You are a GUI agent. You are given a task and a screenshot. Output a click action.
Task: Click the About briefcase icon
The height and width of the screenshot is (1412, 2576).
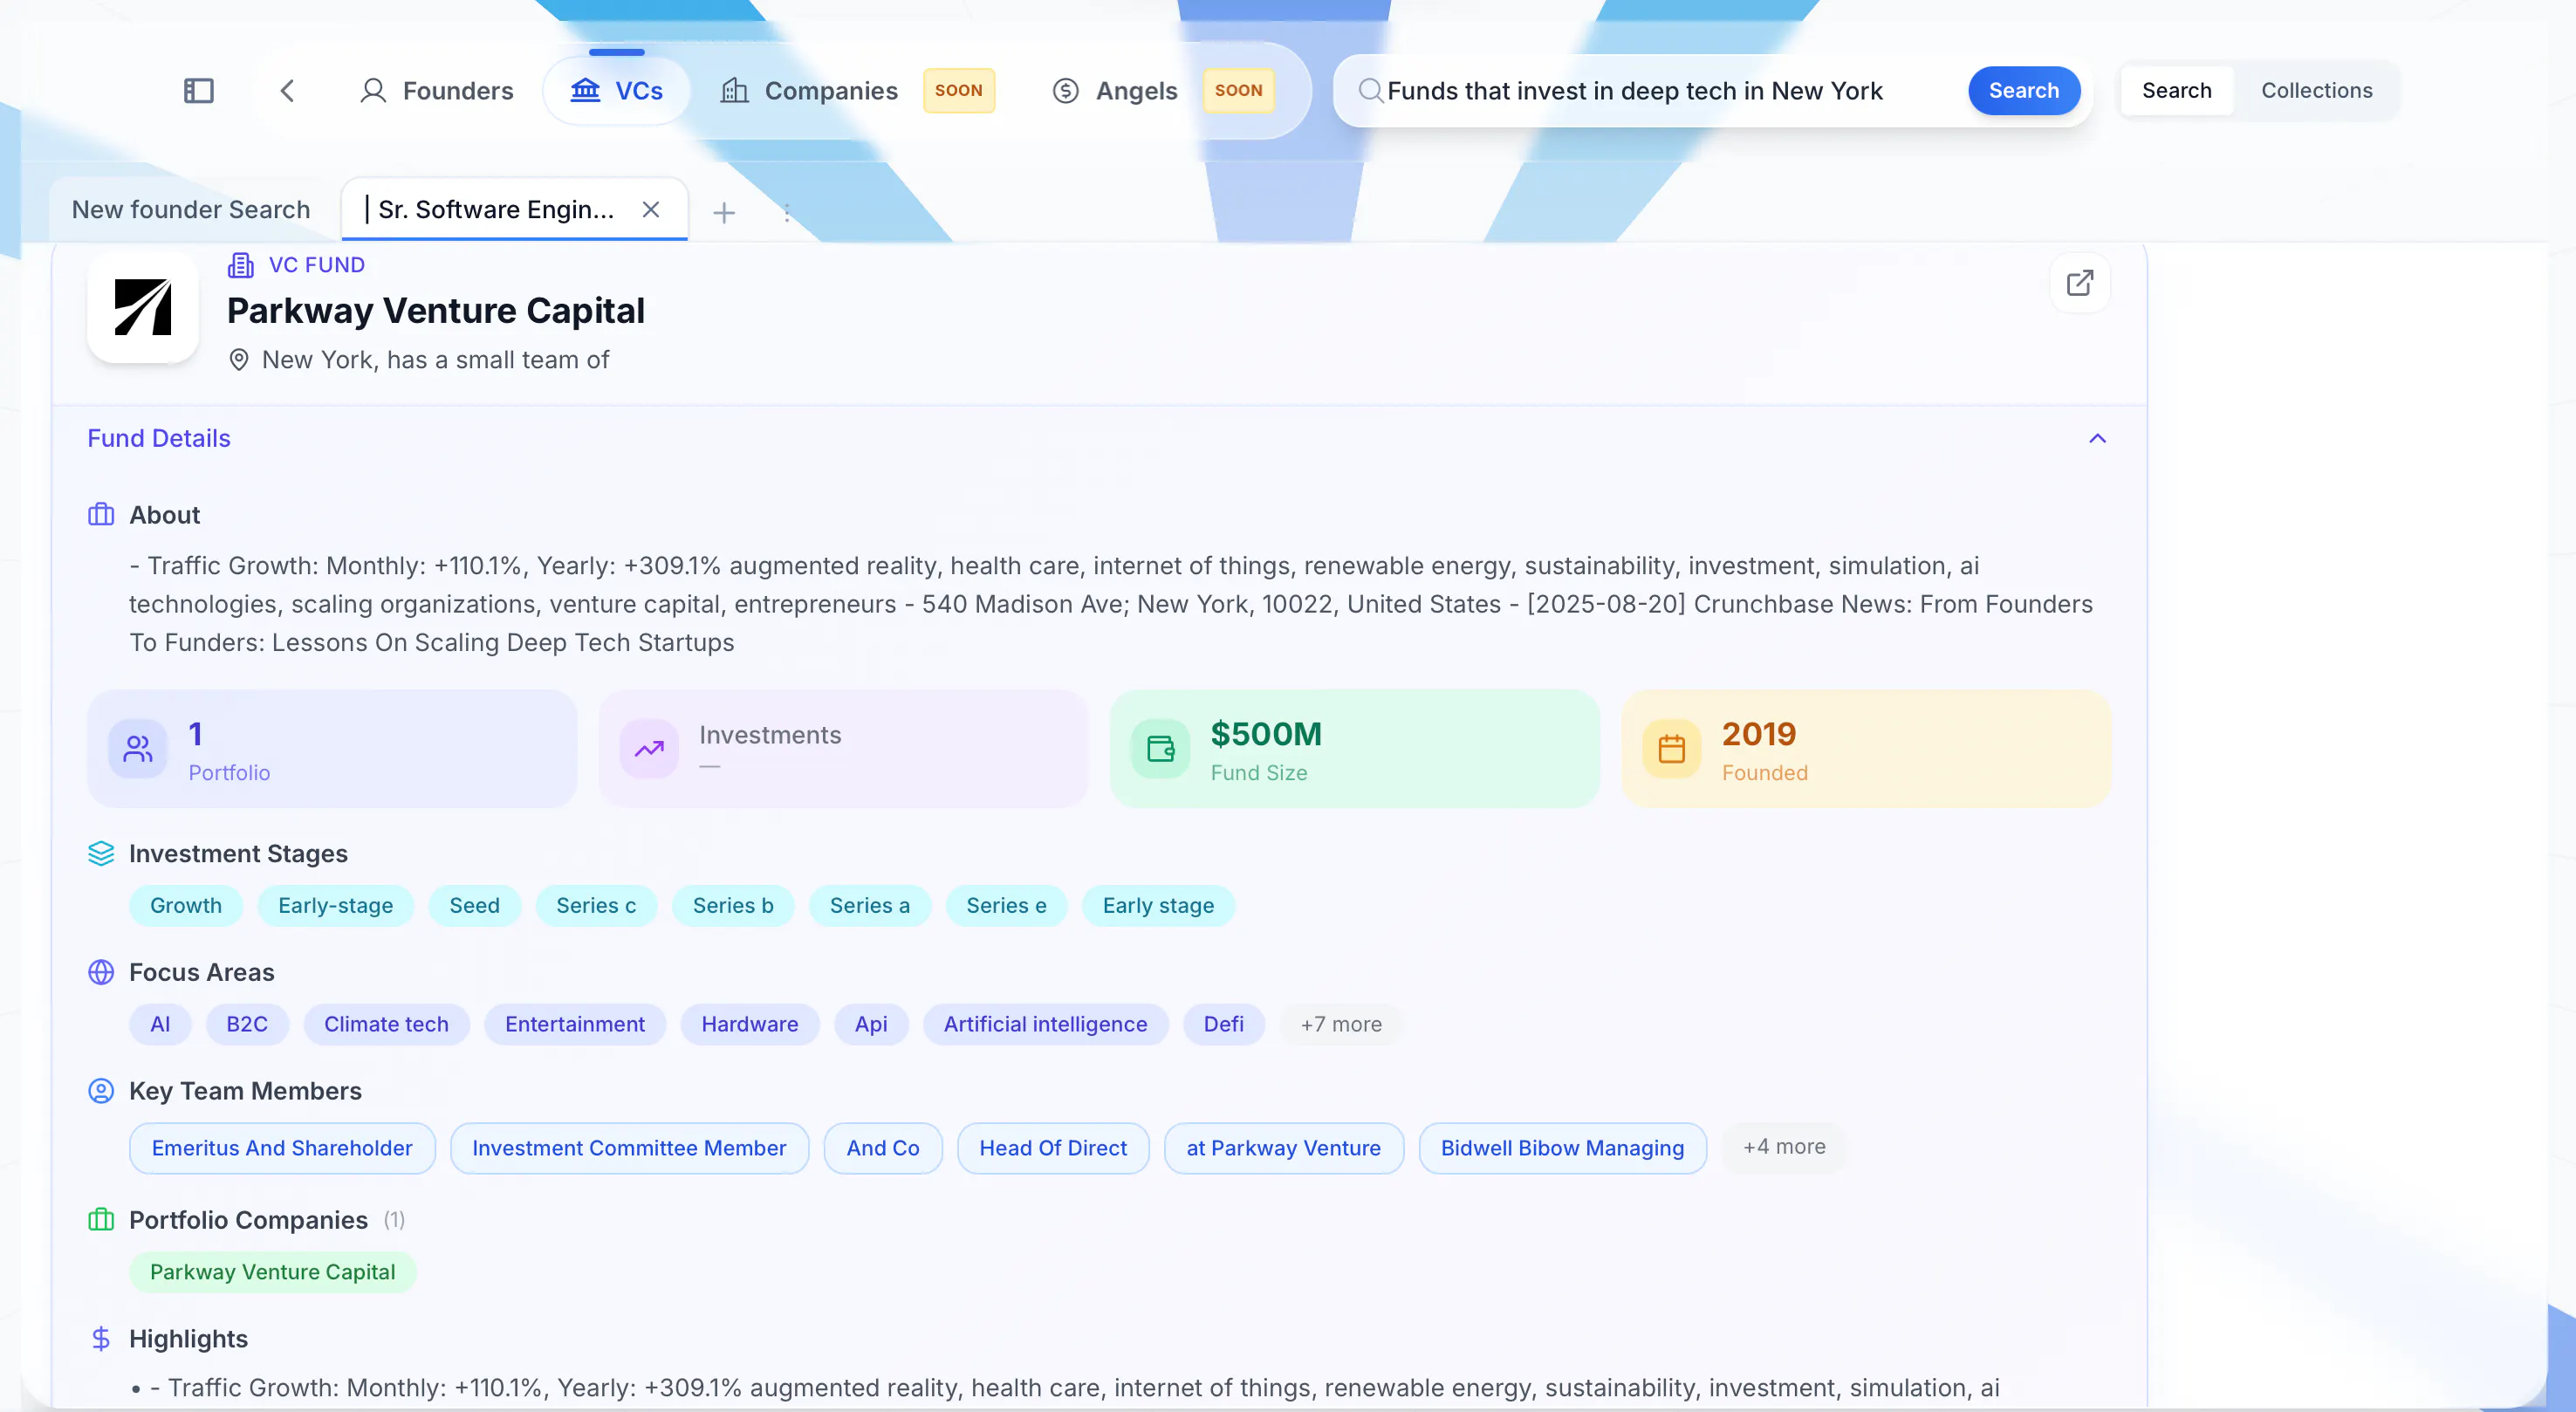(x=101, y=515)
